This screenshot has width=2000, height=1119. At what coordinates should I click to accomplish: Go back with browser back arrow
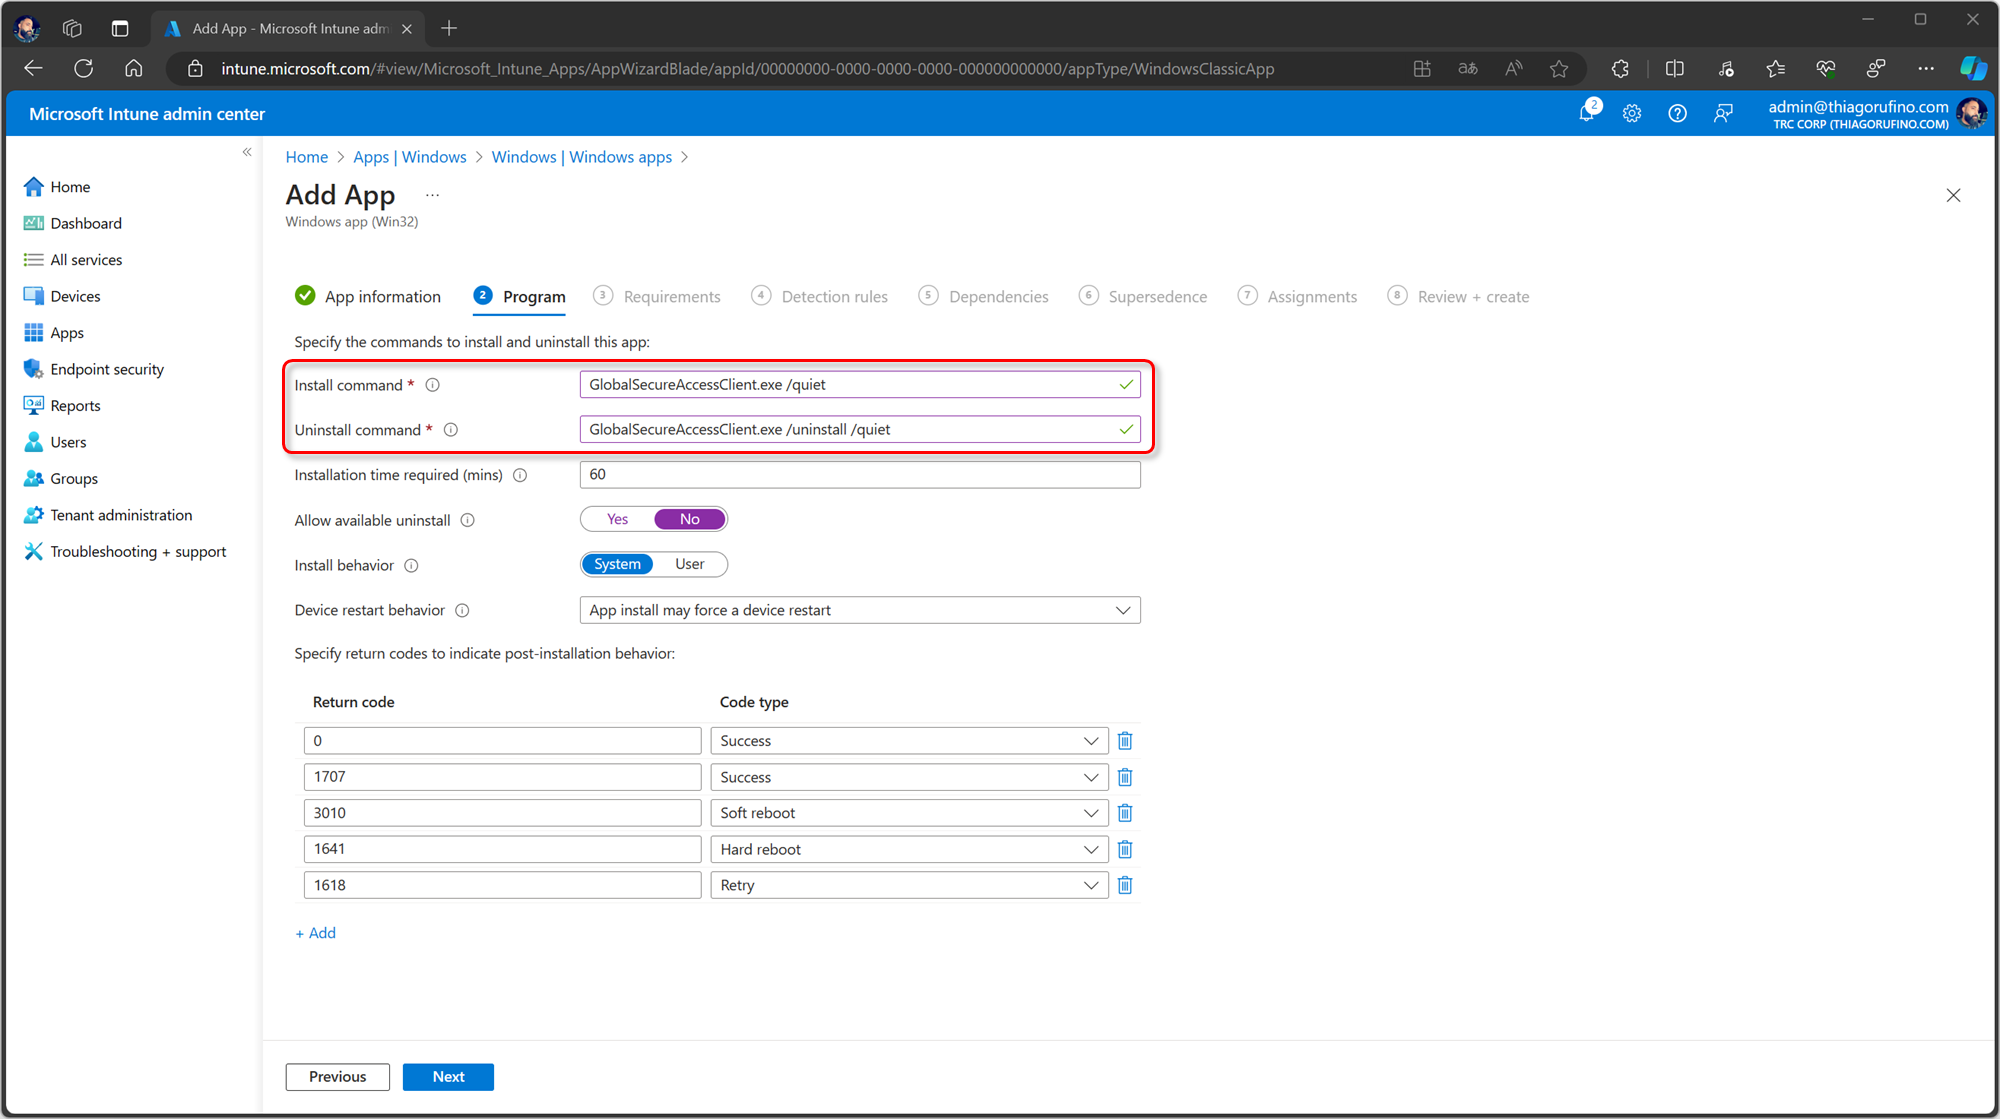pos(33,68)
